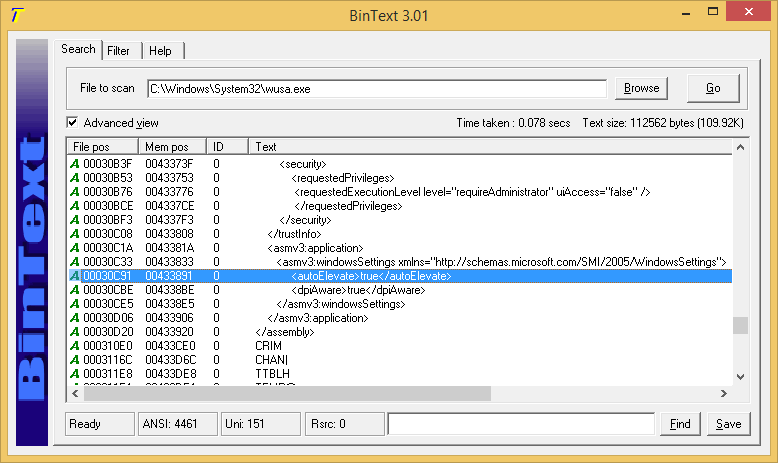Sort by the File pos column header
The height and width of the screenshot is (463, 778).
click(103, 147)
